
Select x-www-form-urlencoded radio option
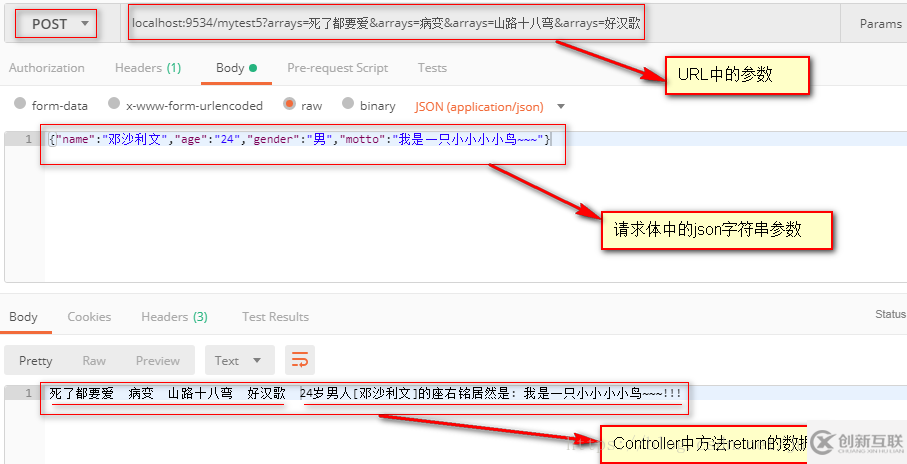[x=115, y=104]
